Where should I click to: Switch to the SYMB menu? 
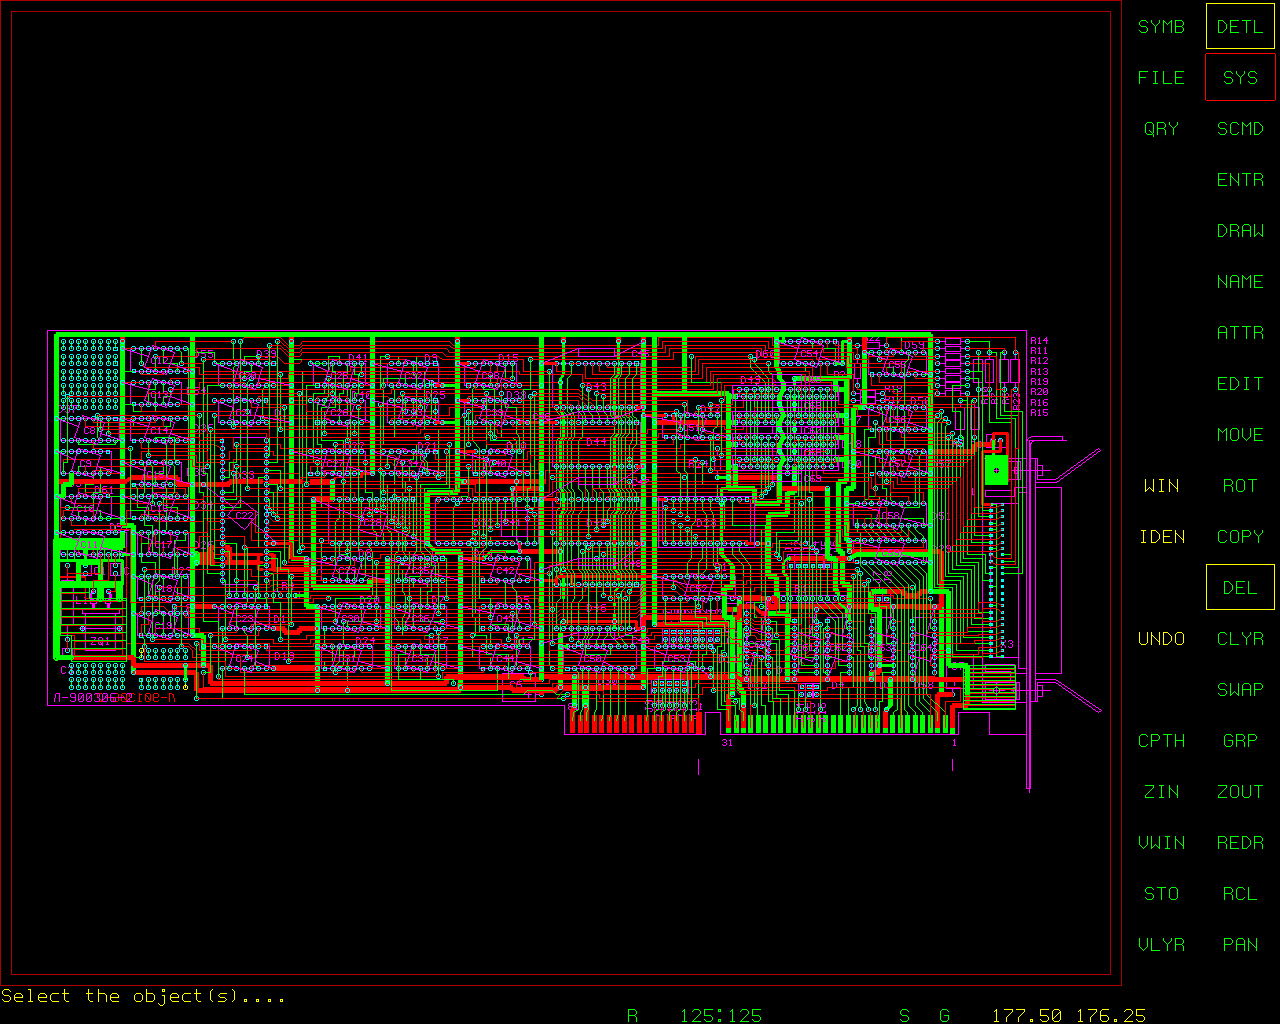[1161, 27]
